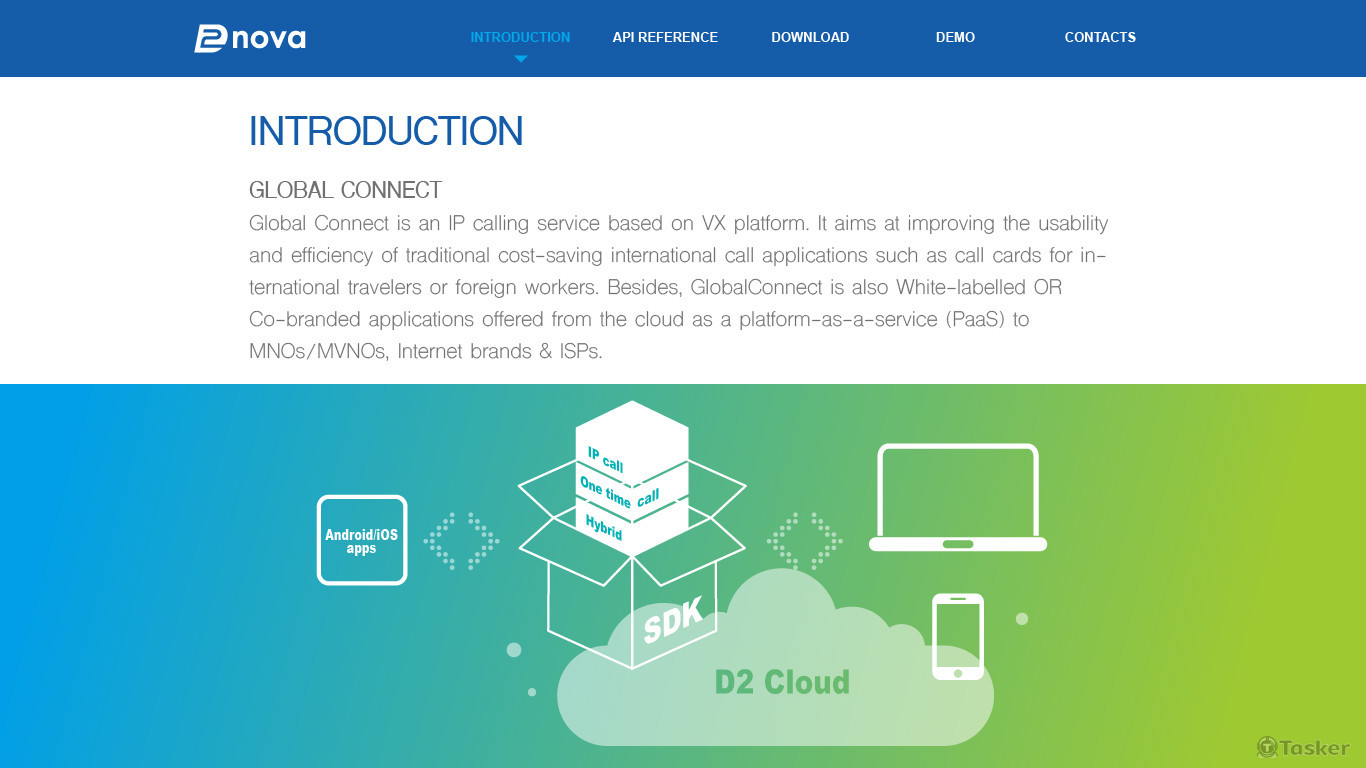Open the Introduction nav tab

(x=520, y=37)
